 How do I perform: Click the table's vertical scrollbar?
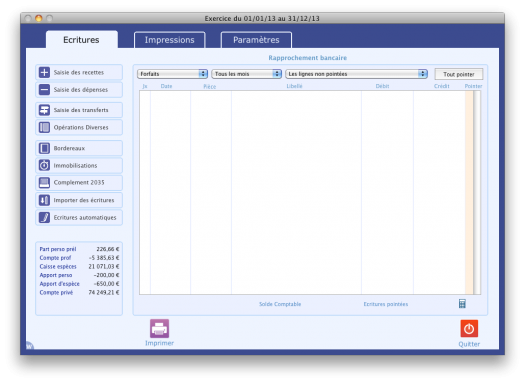point(477,193)
